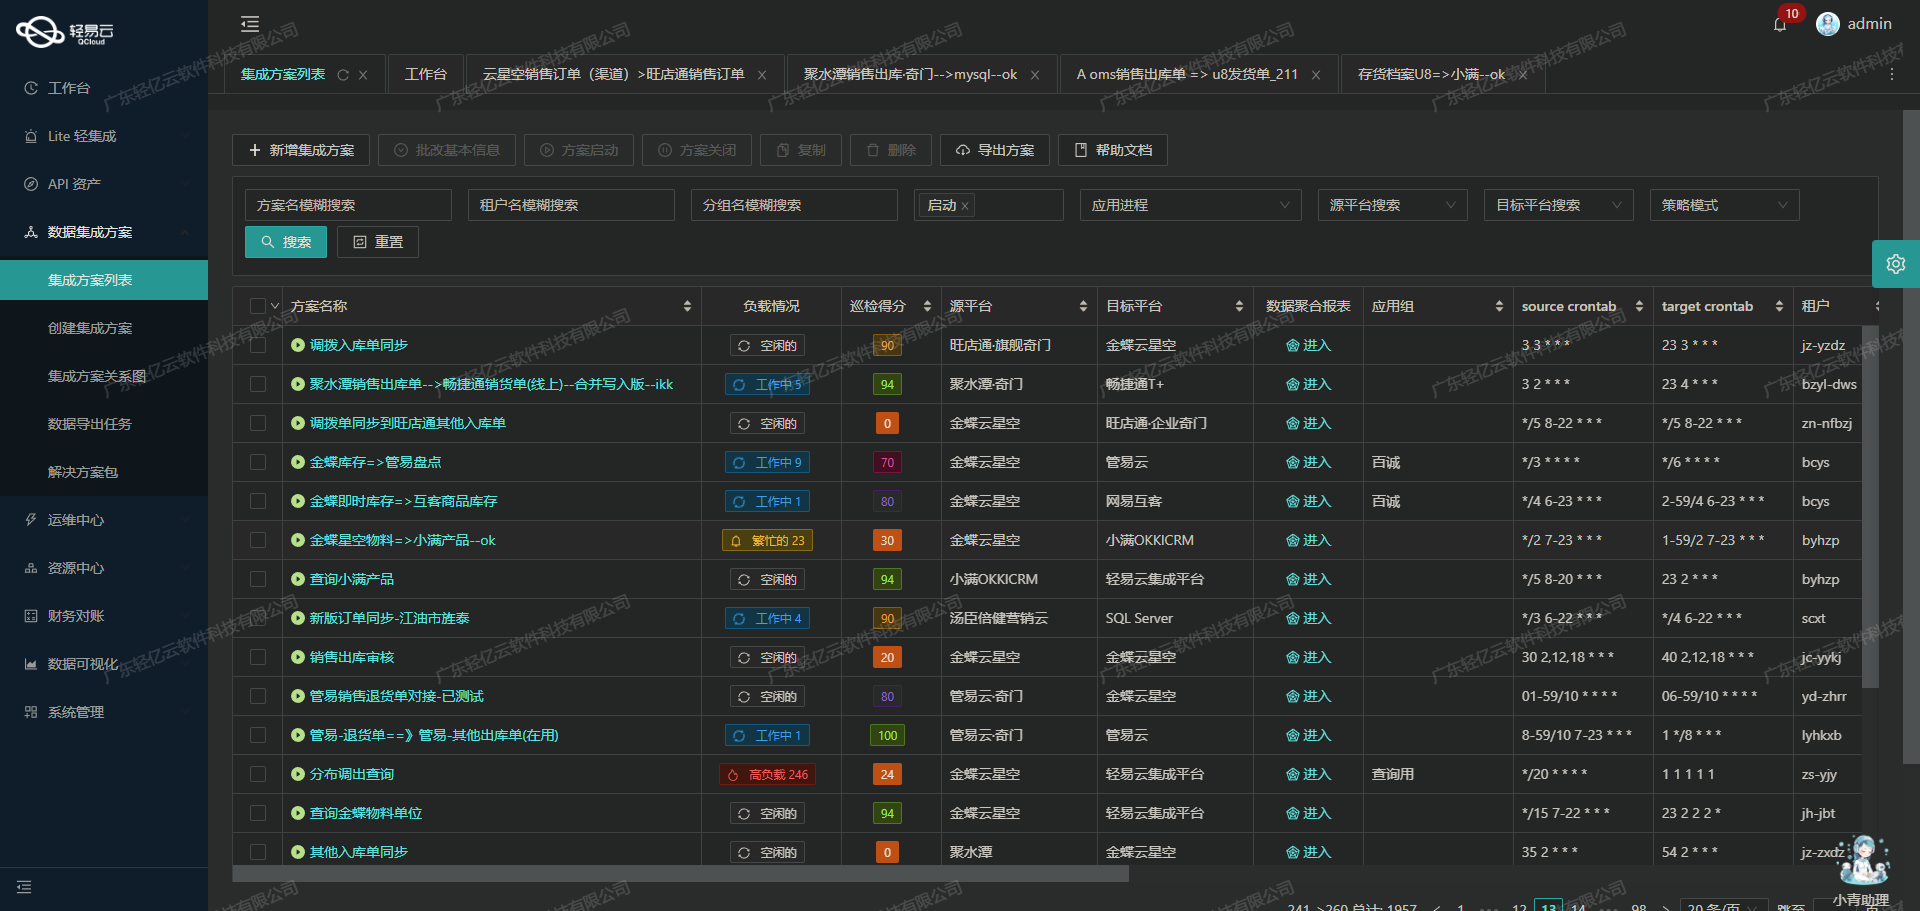Click the status icon of 分布调出查询
Image resolution: width=1920 pixels, height=911 pixels.
point(298,774)
